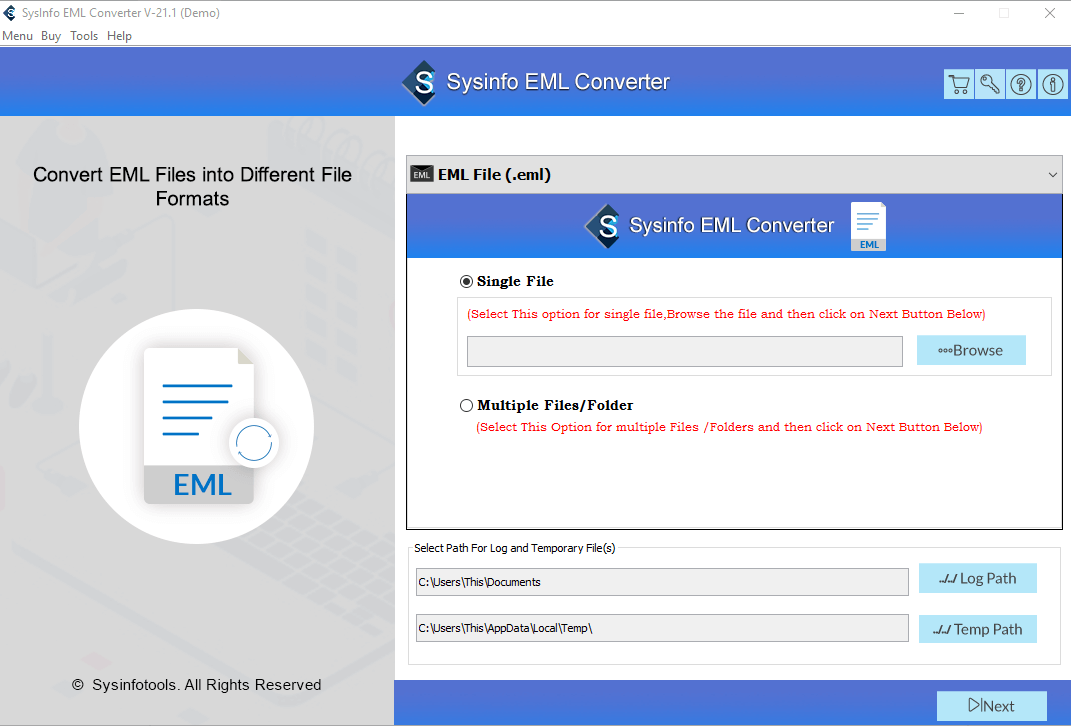Open the Tools menu
The width and height of the screenshot is (1071, 726).
tap(84, 35)
